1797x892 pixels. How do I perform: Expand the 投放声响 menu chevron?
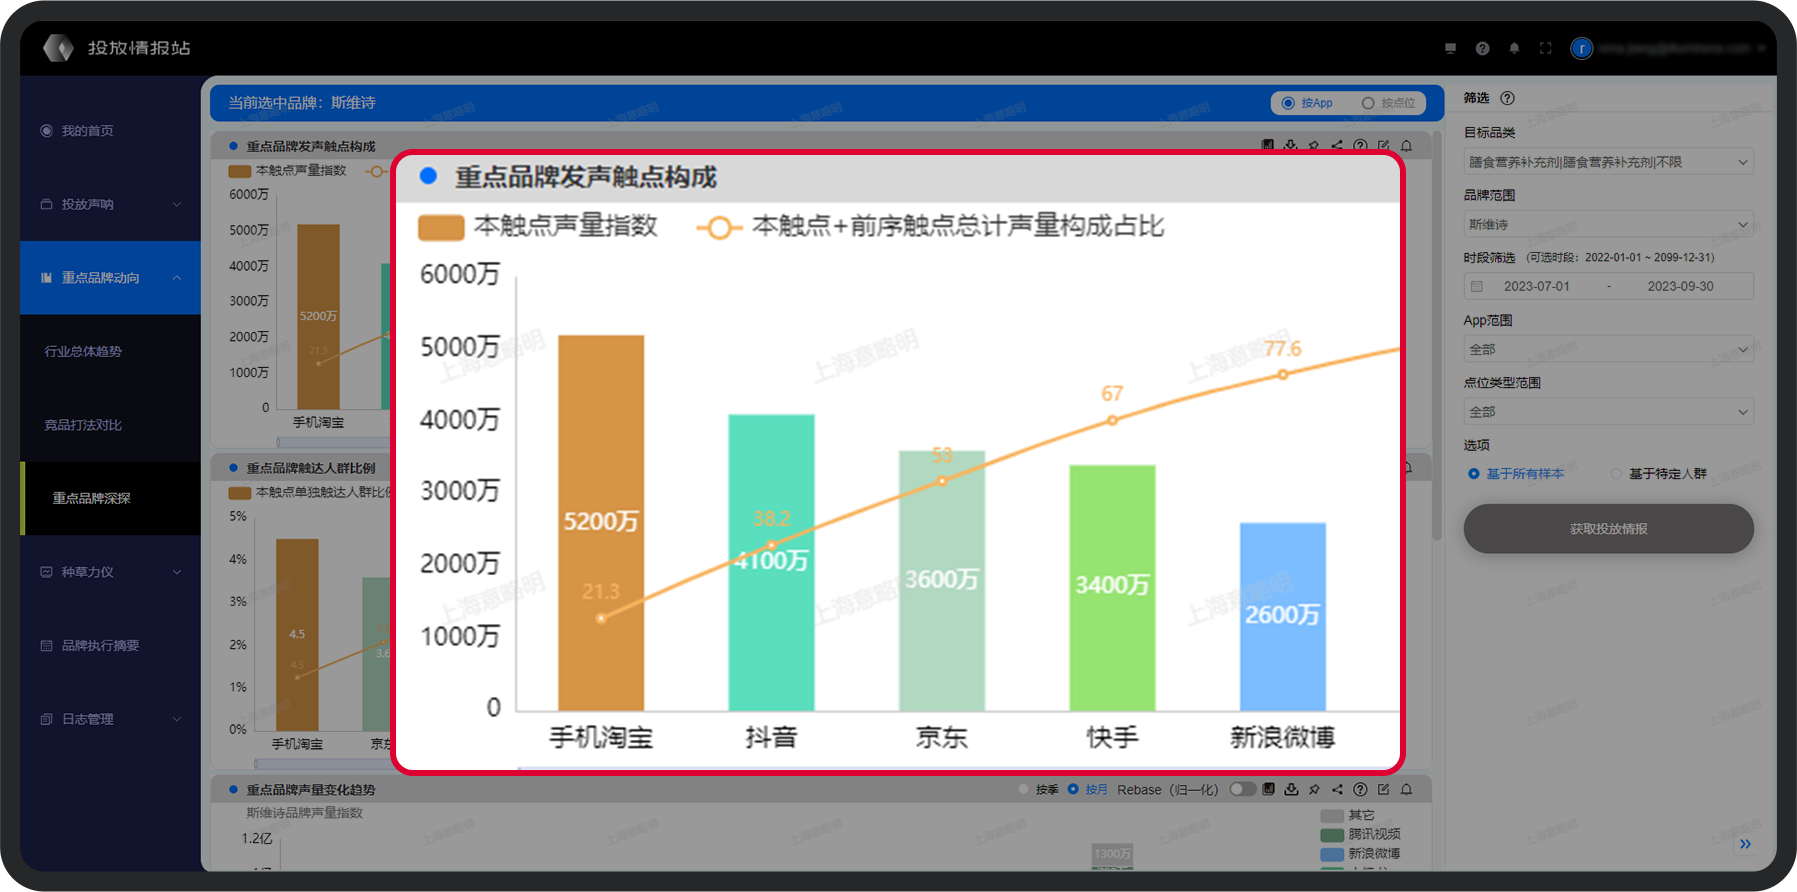pyautogui.click(x=177, y=204)
